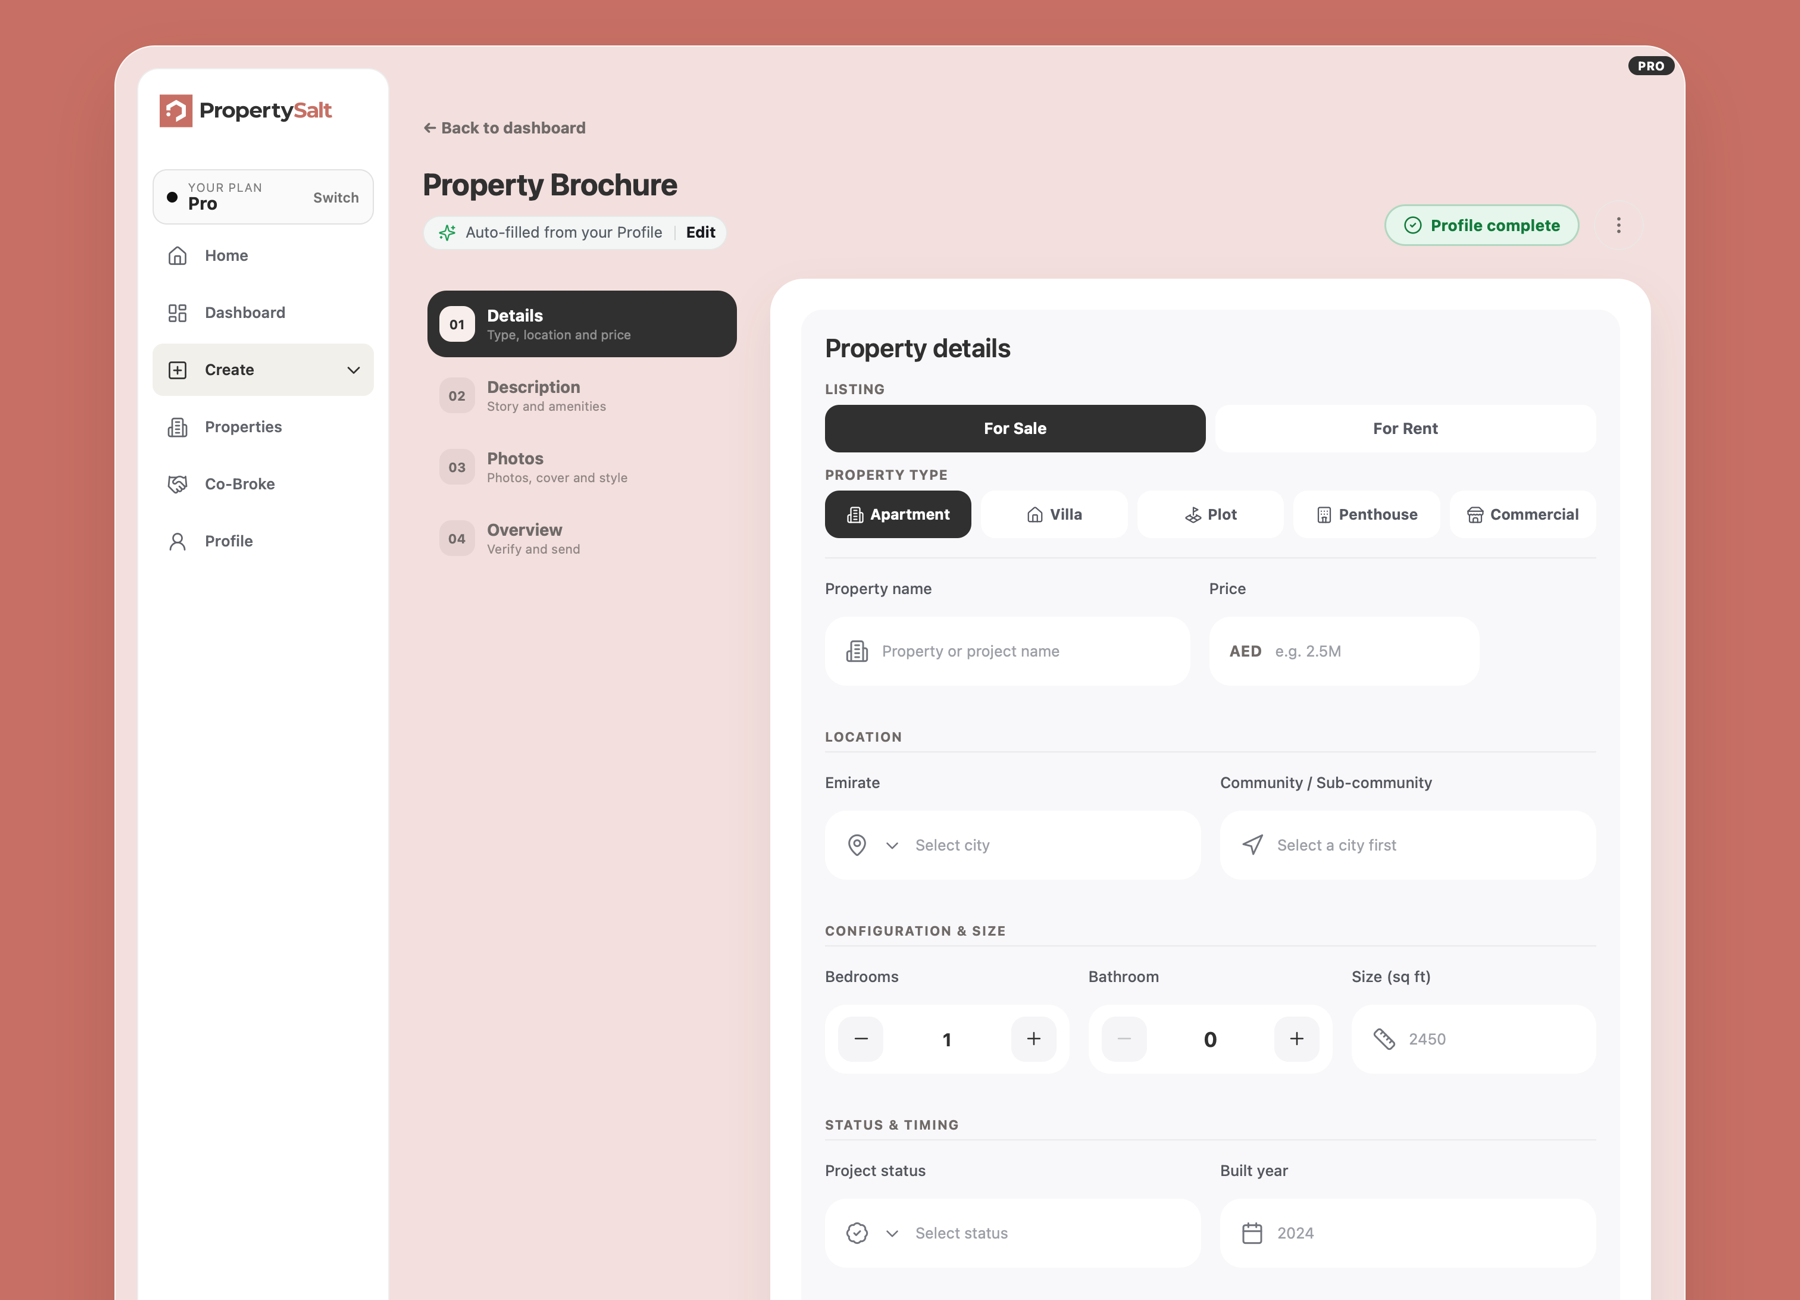Open Properties in the sidebar

263,427
